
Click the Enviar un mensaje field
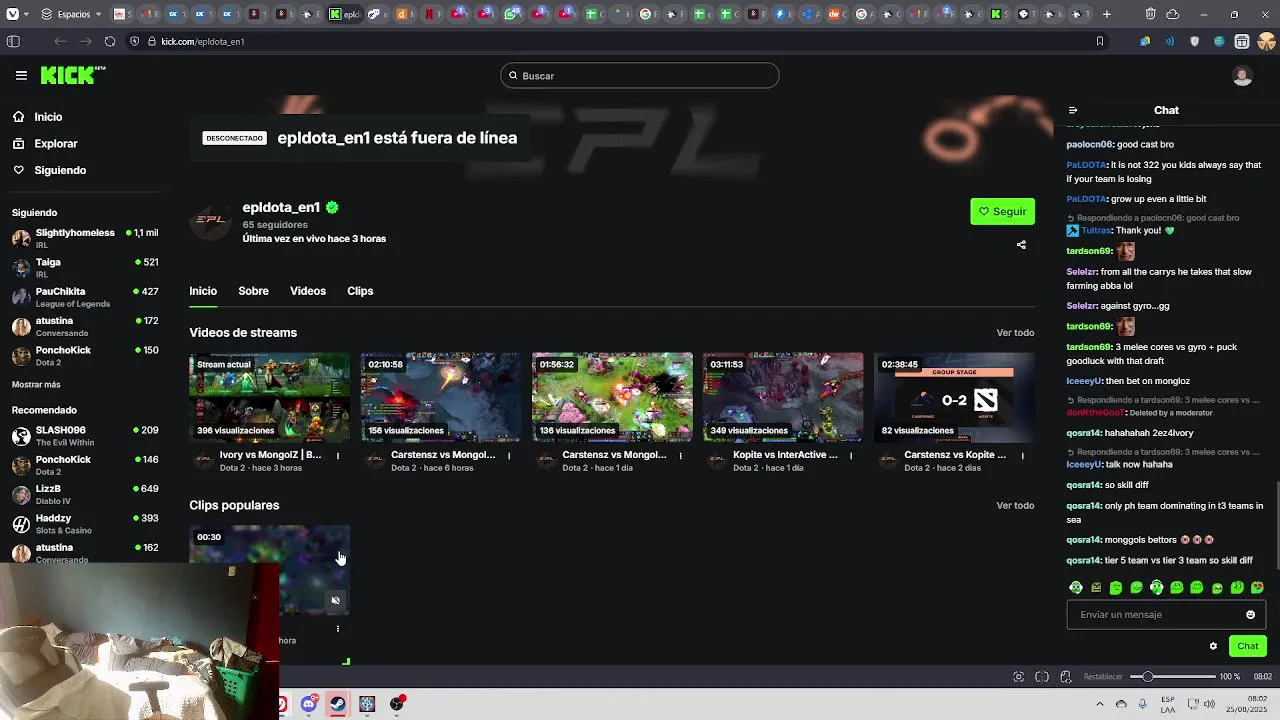click(x=1166, y=614)
